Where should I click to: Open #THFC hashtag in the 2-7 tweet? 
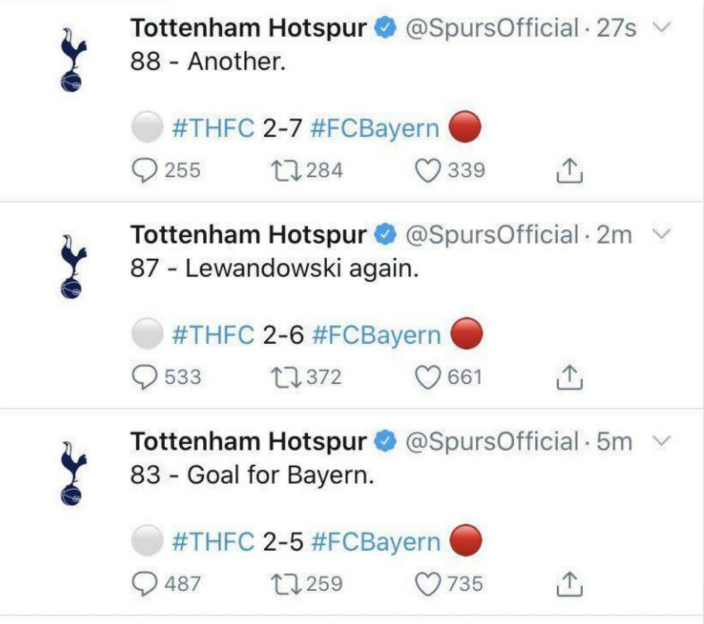(x=213, y=128)
